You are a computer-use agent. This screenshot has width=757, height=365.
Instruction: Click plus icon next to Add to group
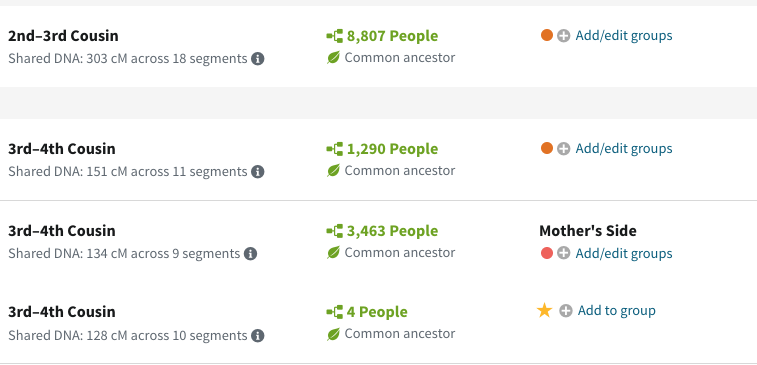click(566, 310)
